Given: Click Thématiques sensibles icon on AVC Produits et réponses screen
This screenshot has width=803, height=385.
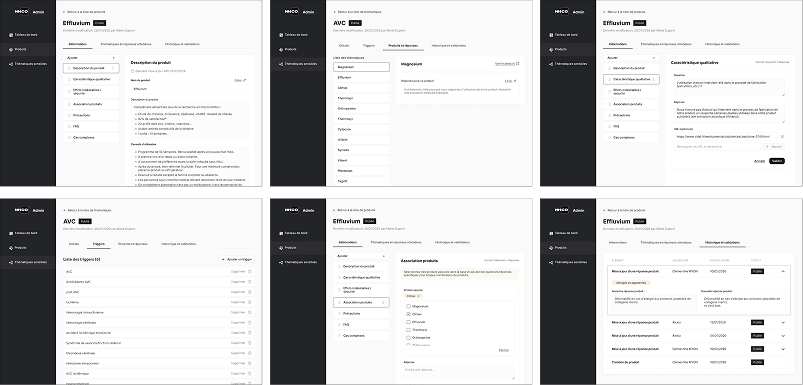Looking at the screenshot, I should tap(281, 64).
